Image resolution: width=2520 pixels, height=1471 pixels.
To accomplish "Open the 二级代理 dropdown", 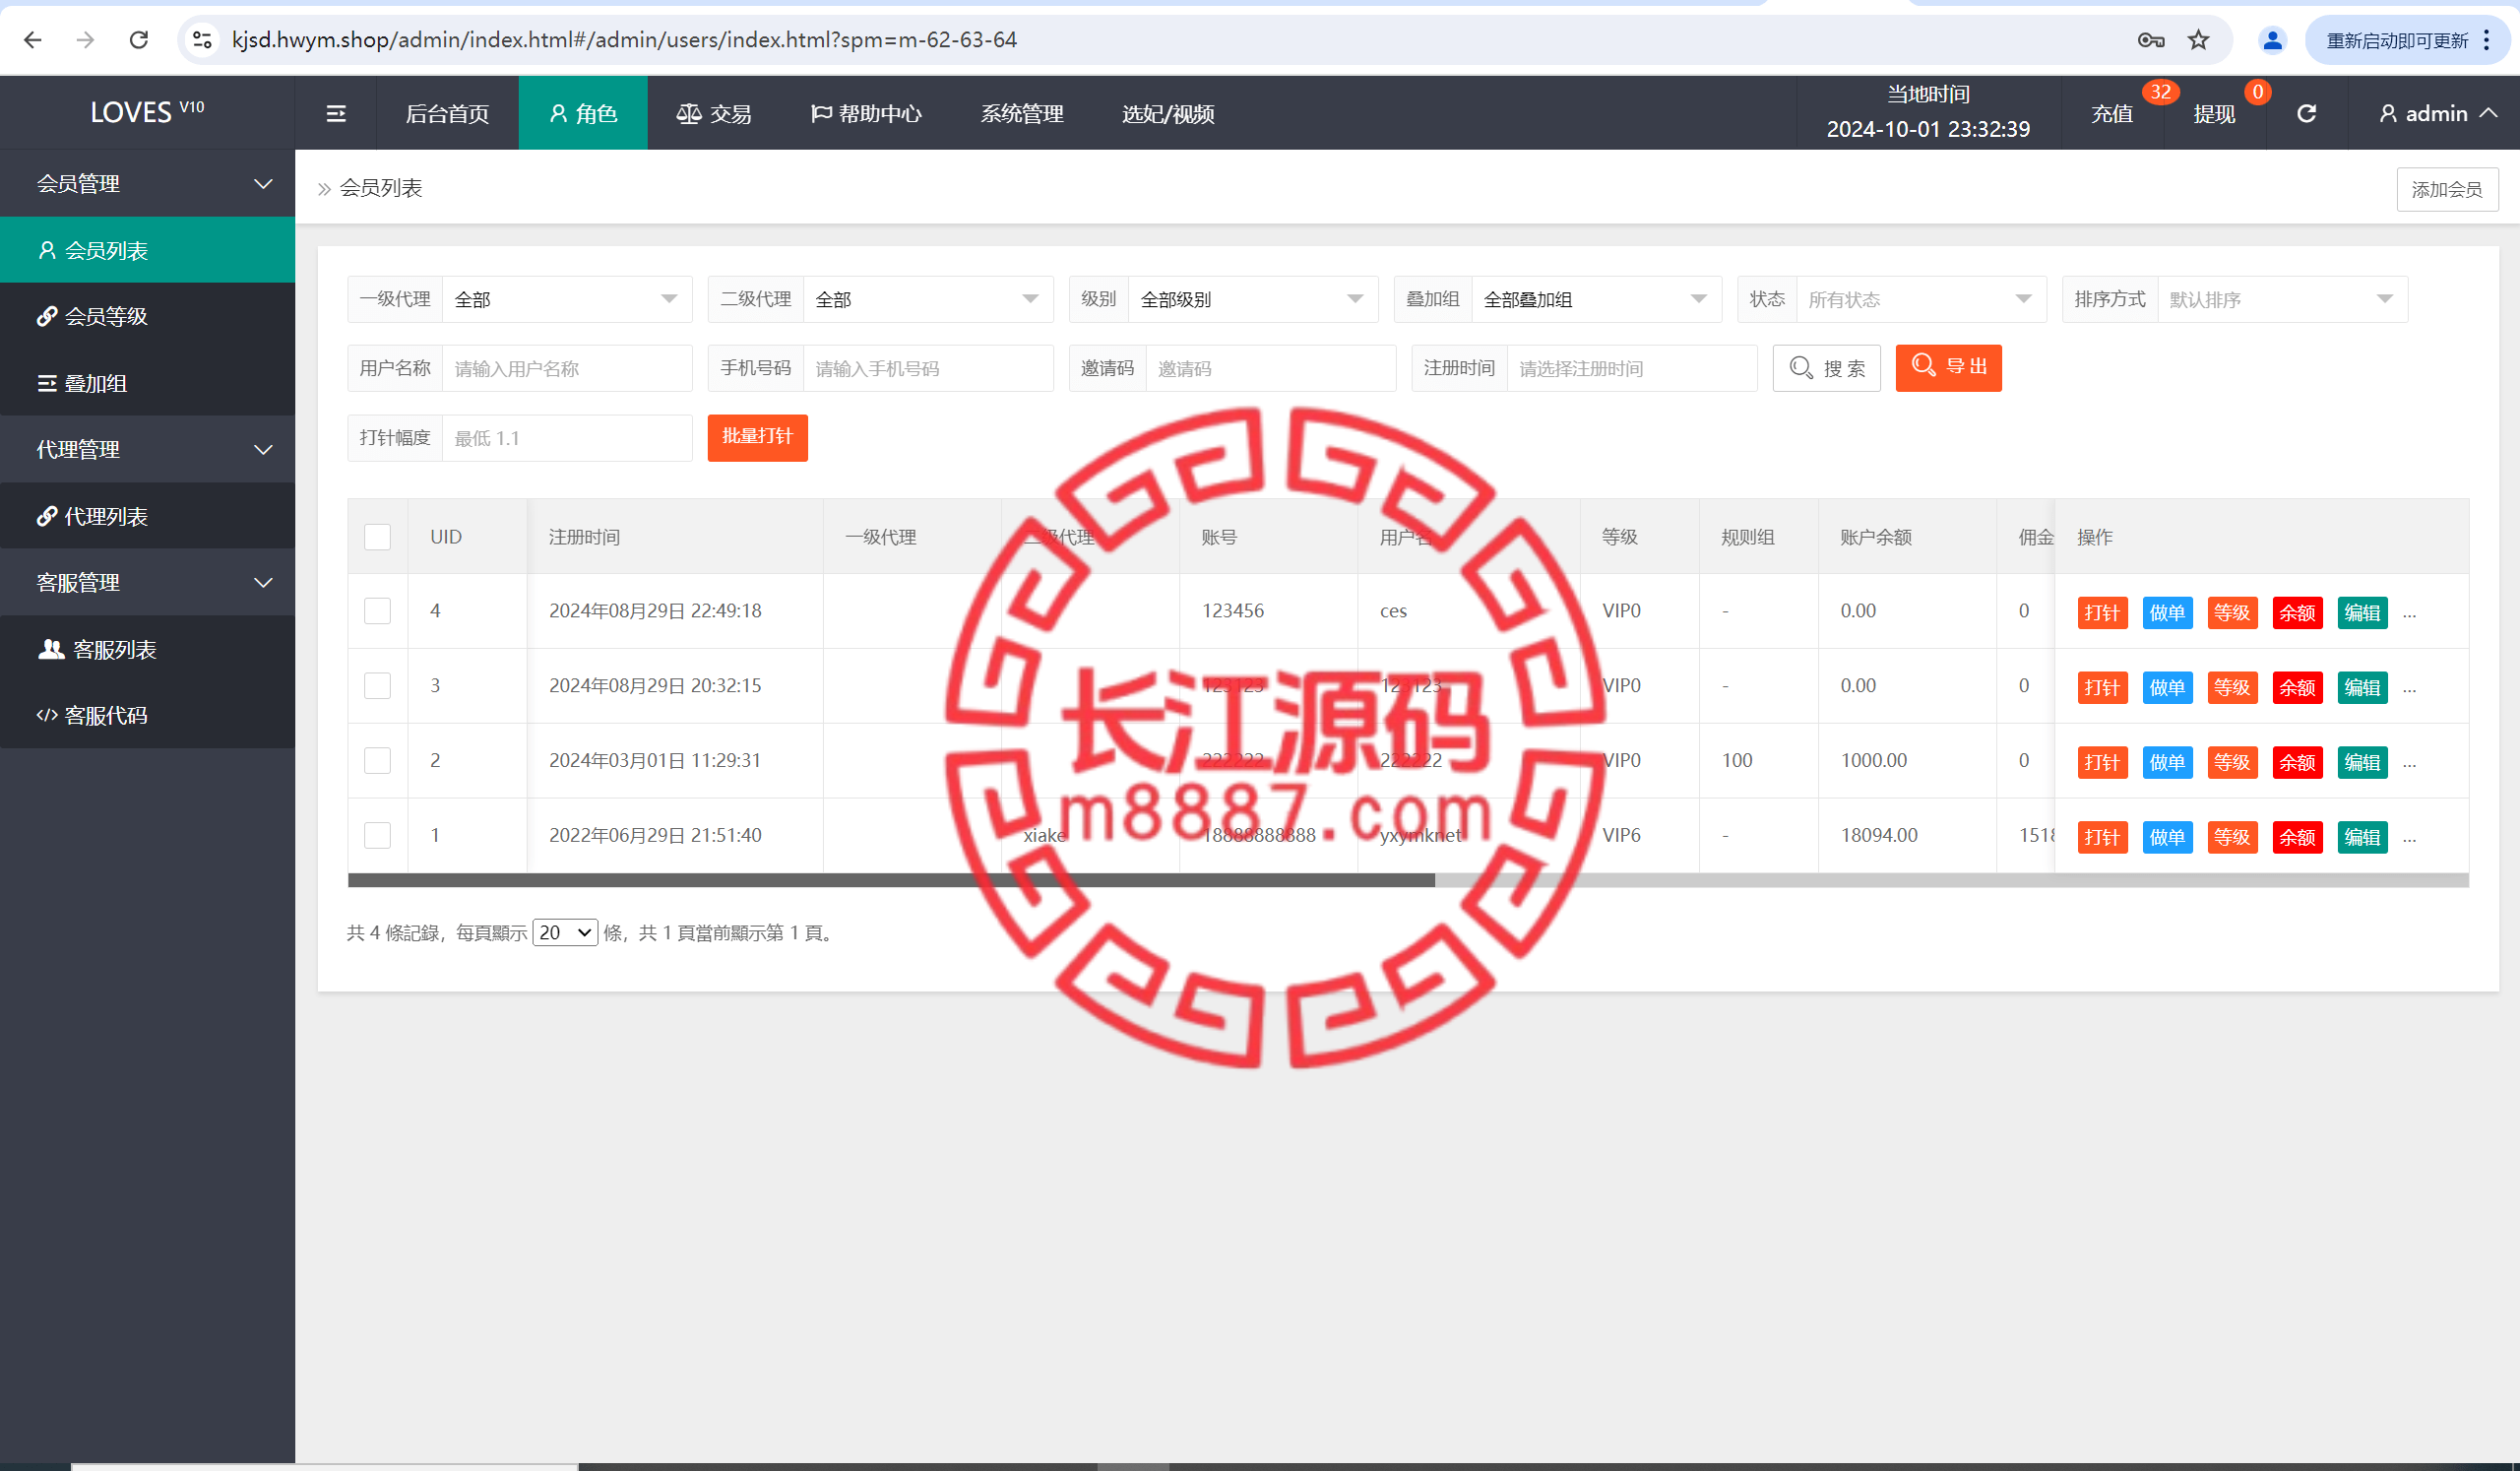I will tap(928, 299).
